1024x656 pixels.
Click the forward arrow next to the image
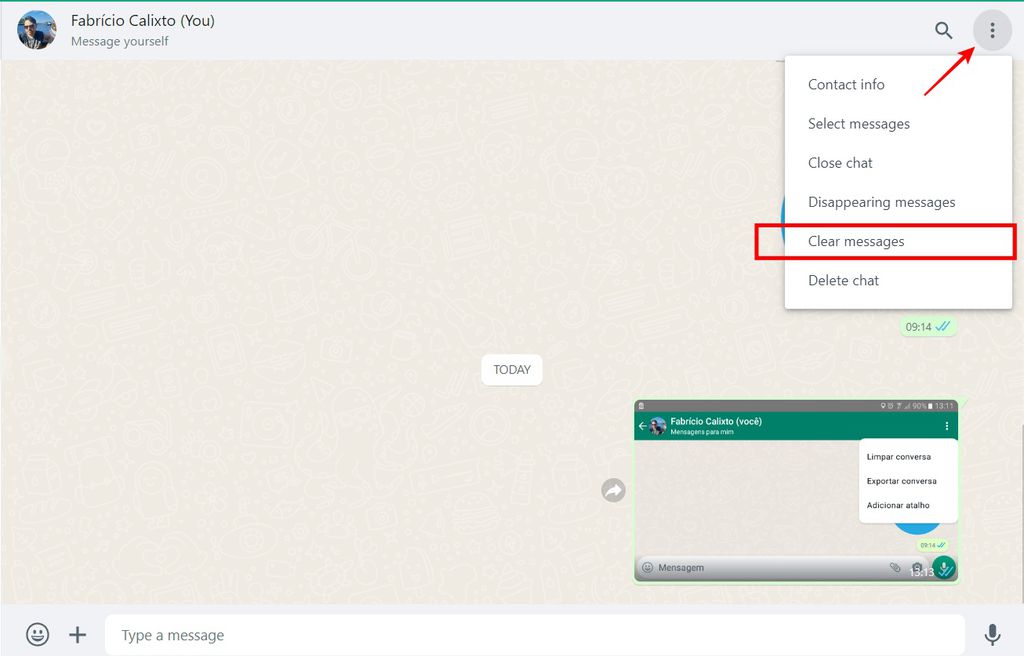(613, 490)
